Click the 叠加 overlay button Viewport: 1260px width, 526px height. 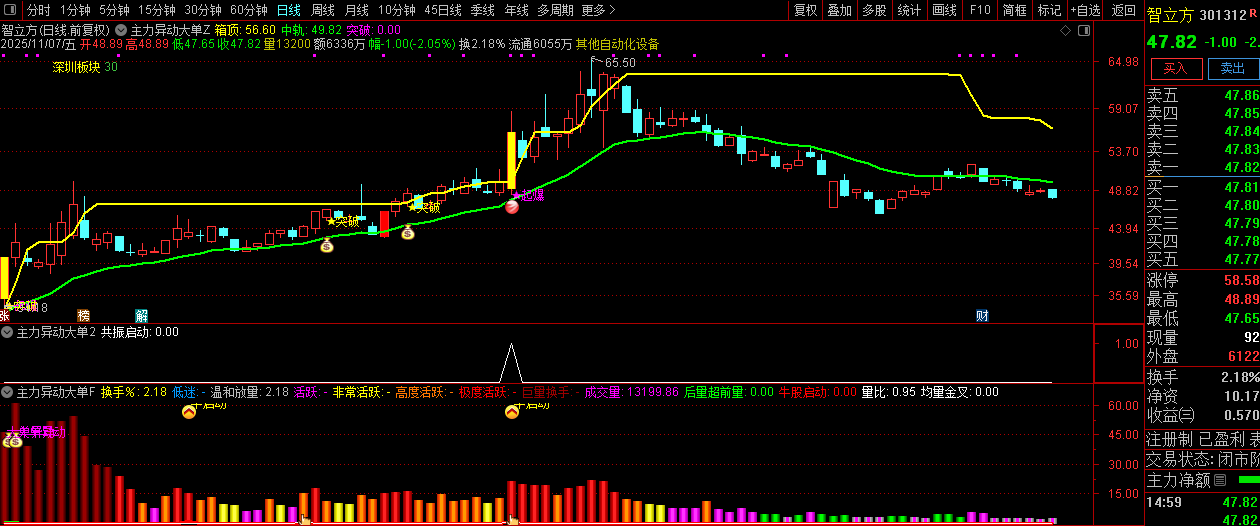[840, 10]
